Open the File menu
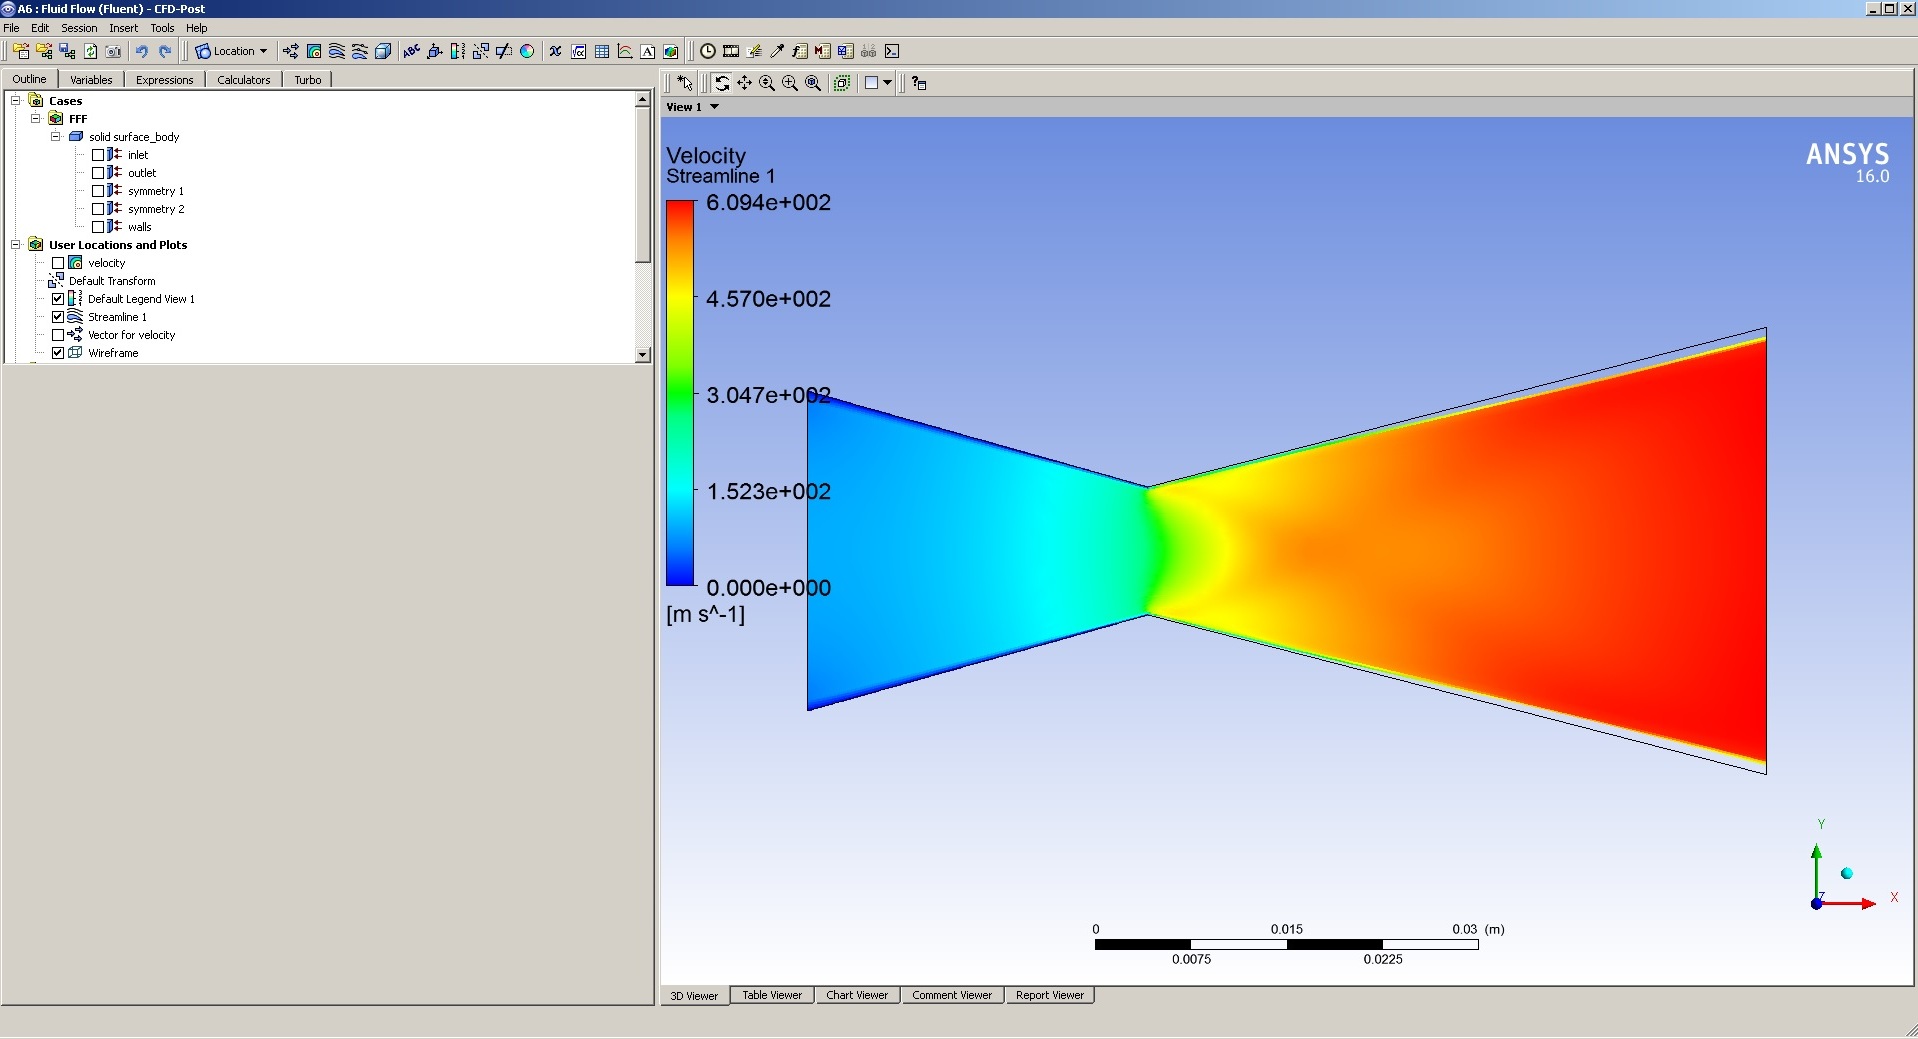This screenshot has height=1039, width=1918. (x=12, y=28)
